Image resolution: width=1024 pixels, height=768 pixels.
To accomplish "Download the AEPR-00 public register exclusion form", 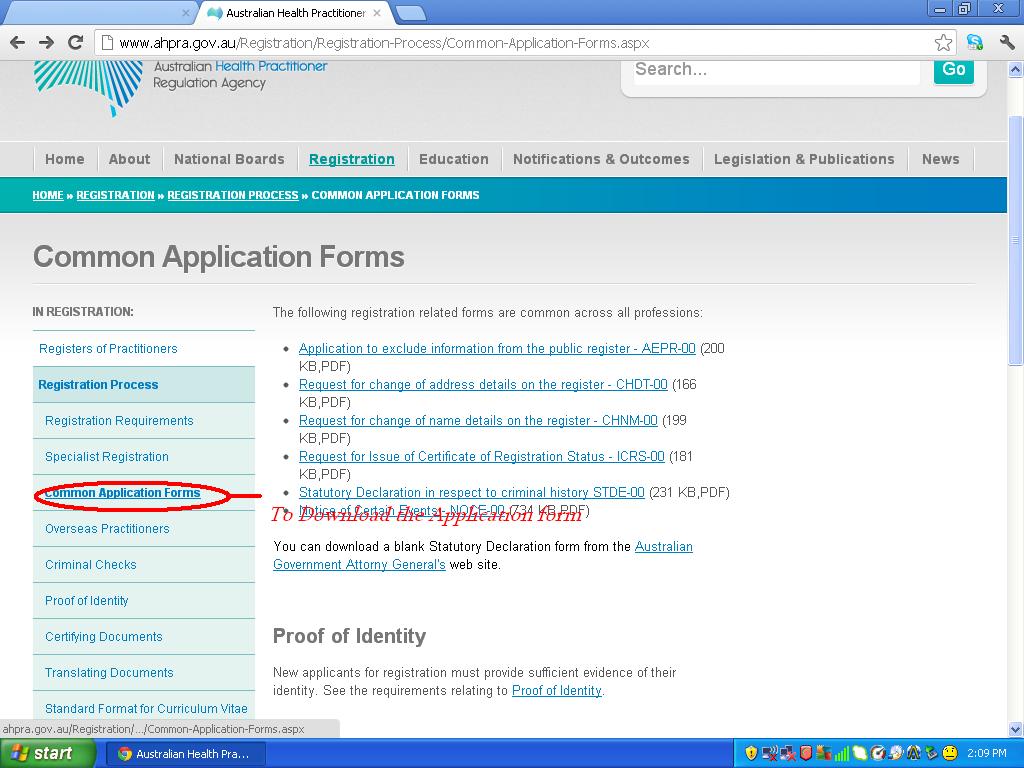I will click(x=498, y=348).
